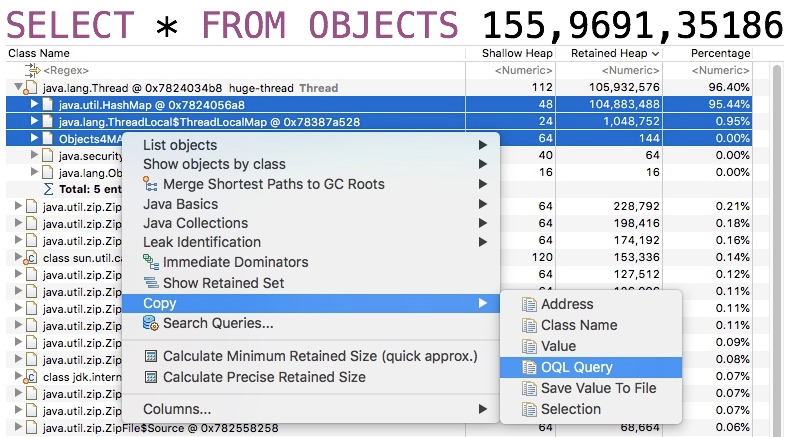Expand the ThreadLocal$ThreadLocalMap node
Viewport: 791px width, 437px height.
pos(34,121)
